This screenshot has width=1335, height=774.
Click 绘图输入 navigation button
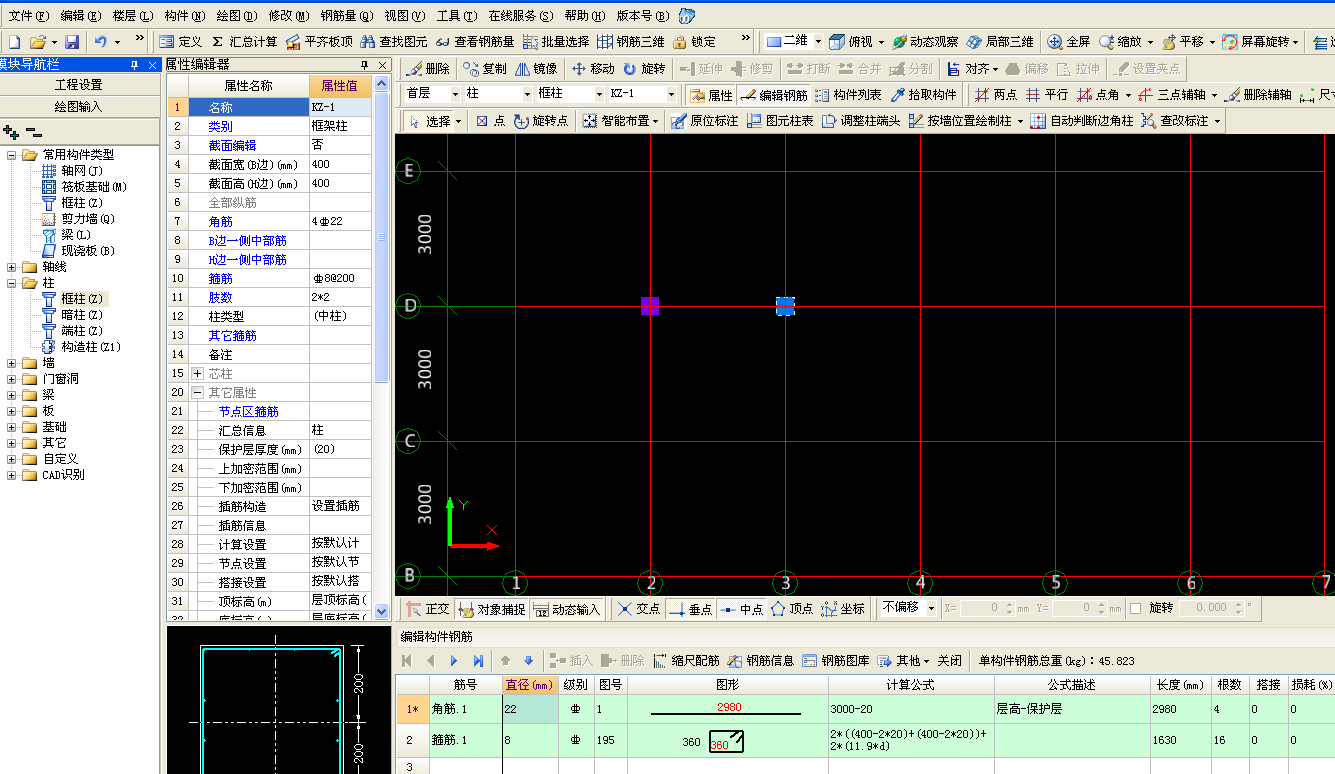[79, 106]
